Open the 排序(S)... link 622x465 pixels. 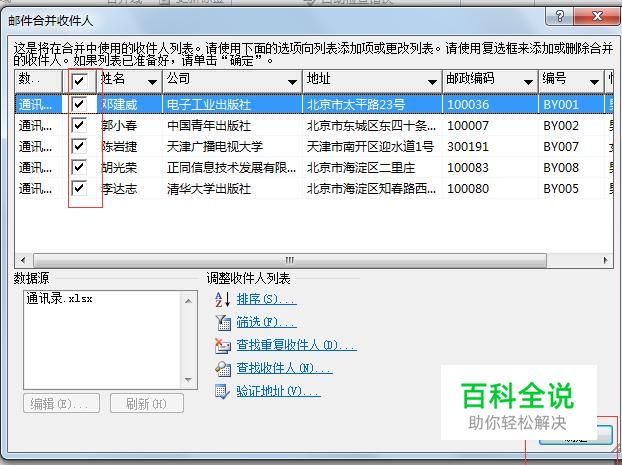click(267, 299)
